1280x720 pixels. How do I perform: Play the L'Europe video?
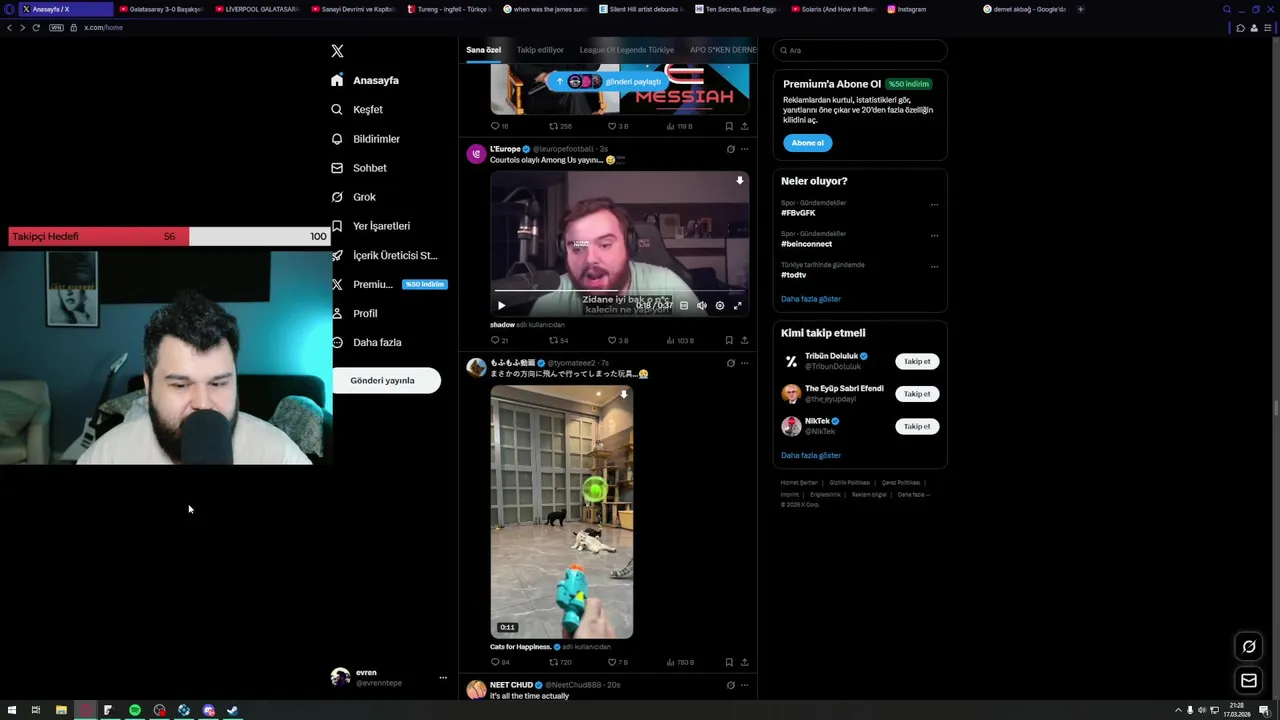[x=501, y=306]
